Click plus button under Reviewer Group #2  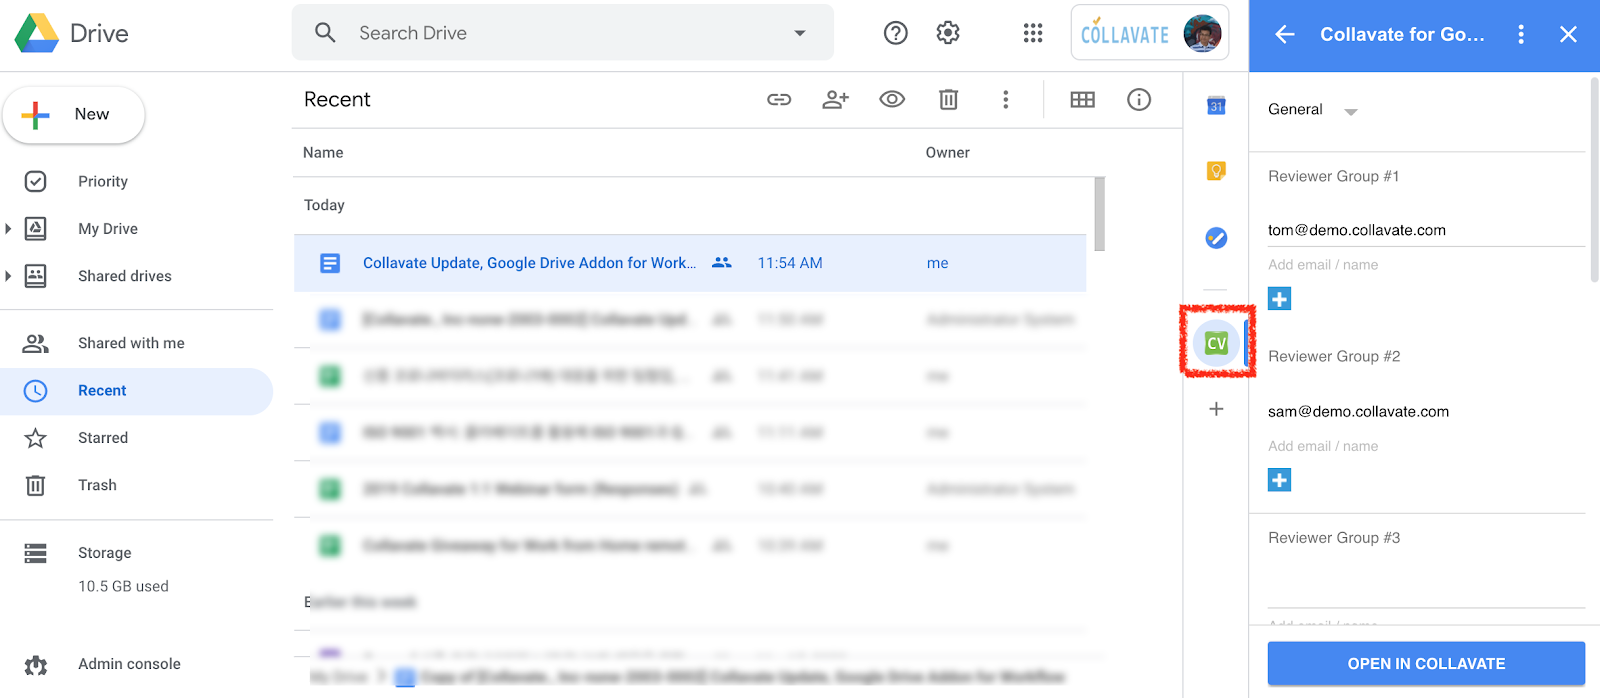click(x=1279, y=480)
